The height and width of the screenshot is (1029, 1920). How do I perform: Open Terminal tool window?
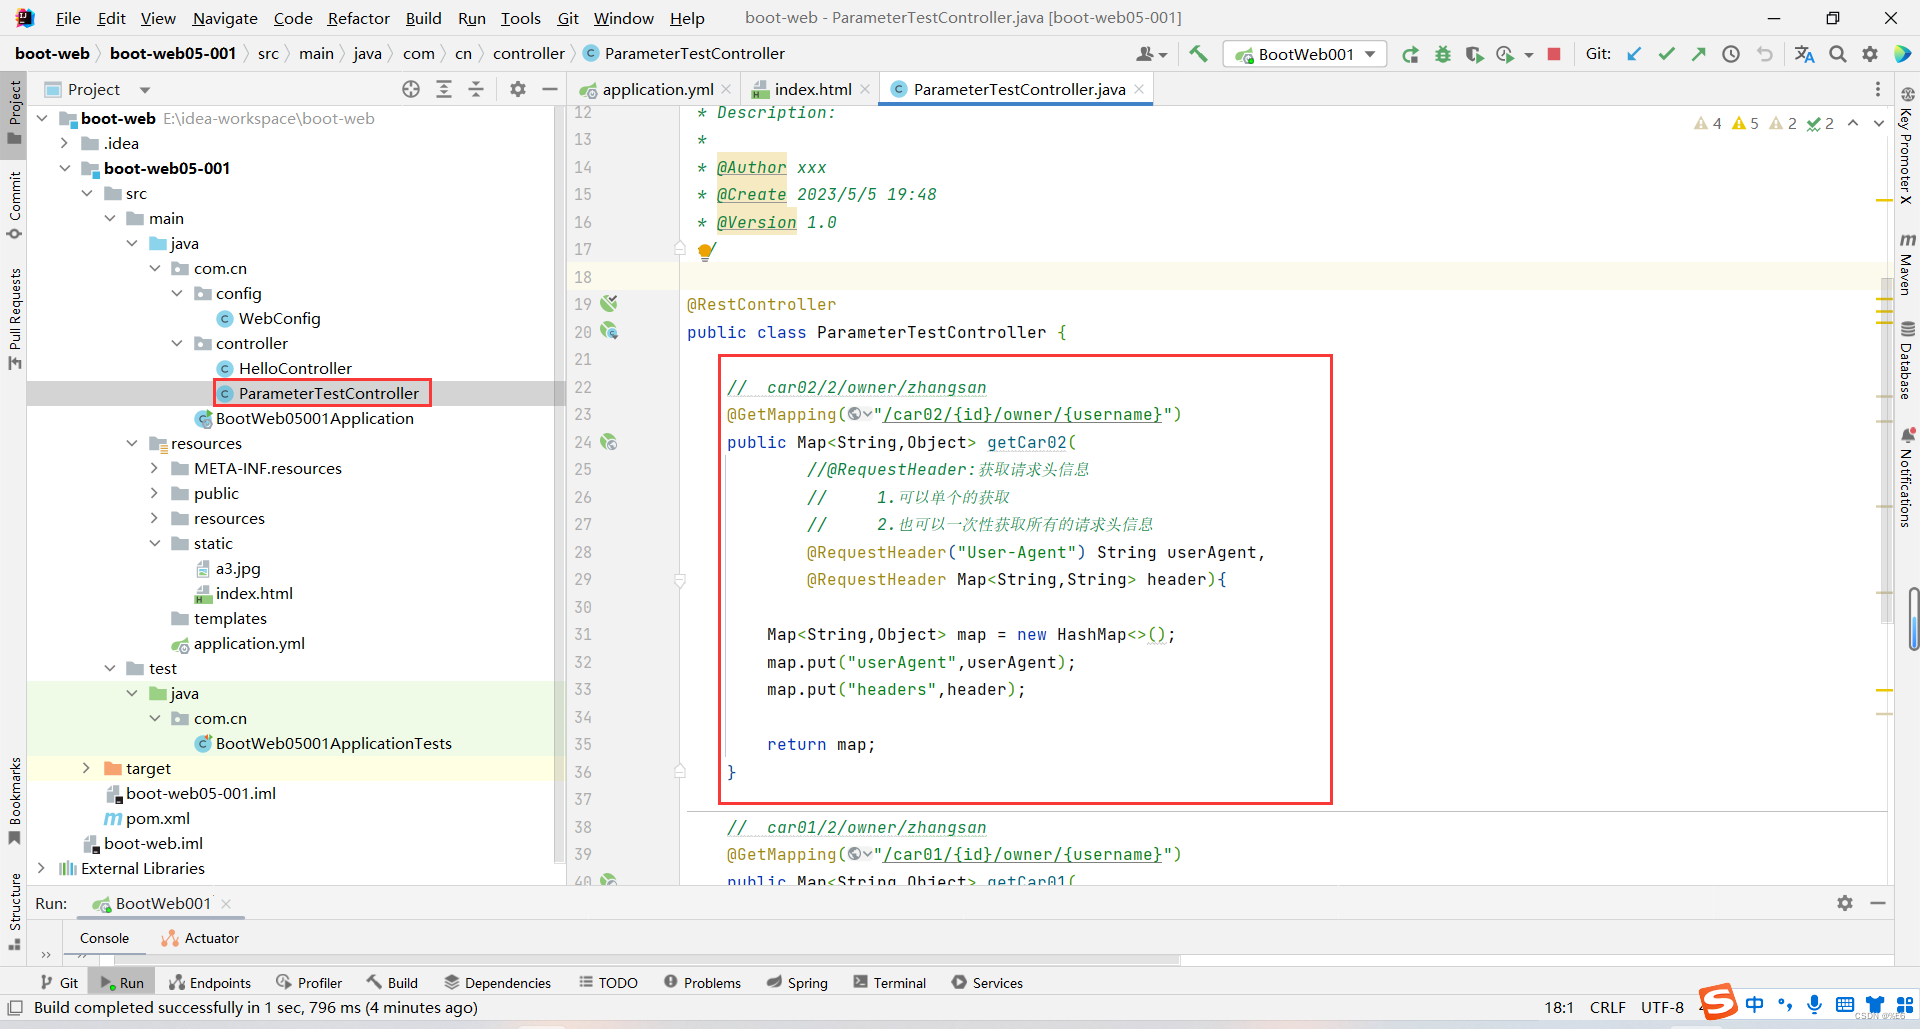tap(889, 983)
